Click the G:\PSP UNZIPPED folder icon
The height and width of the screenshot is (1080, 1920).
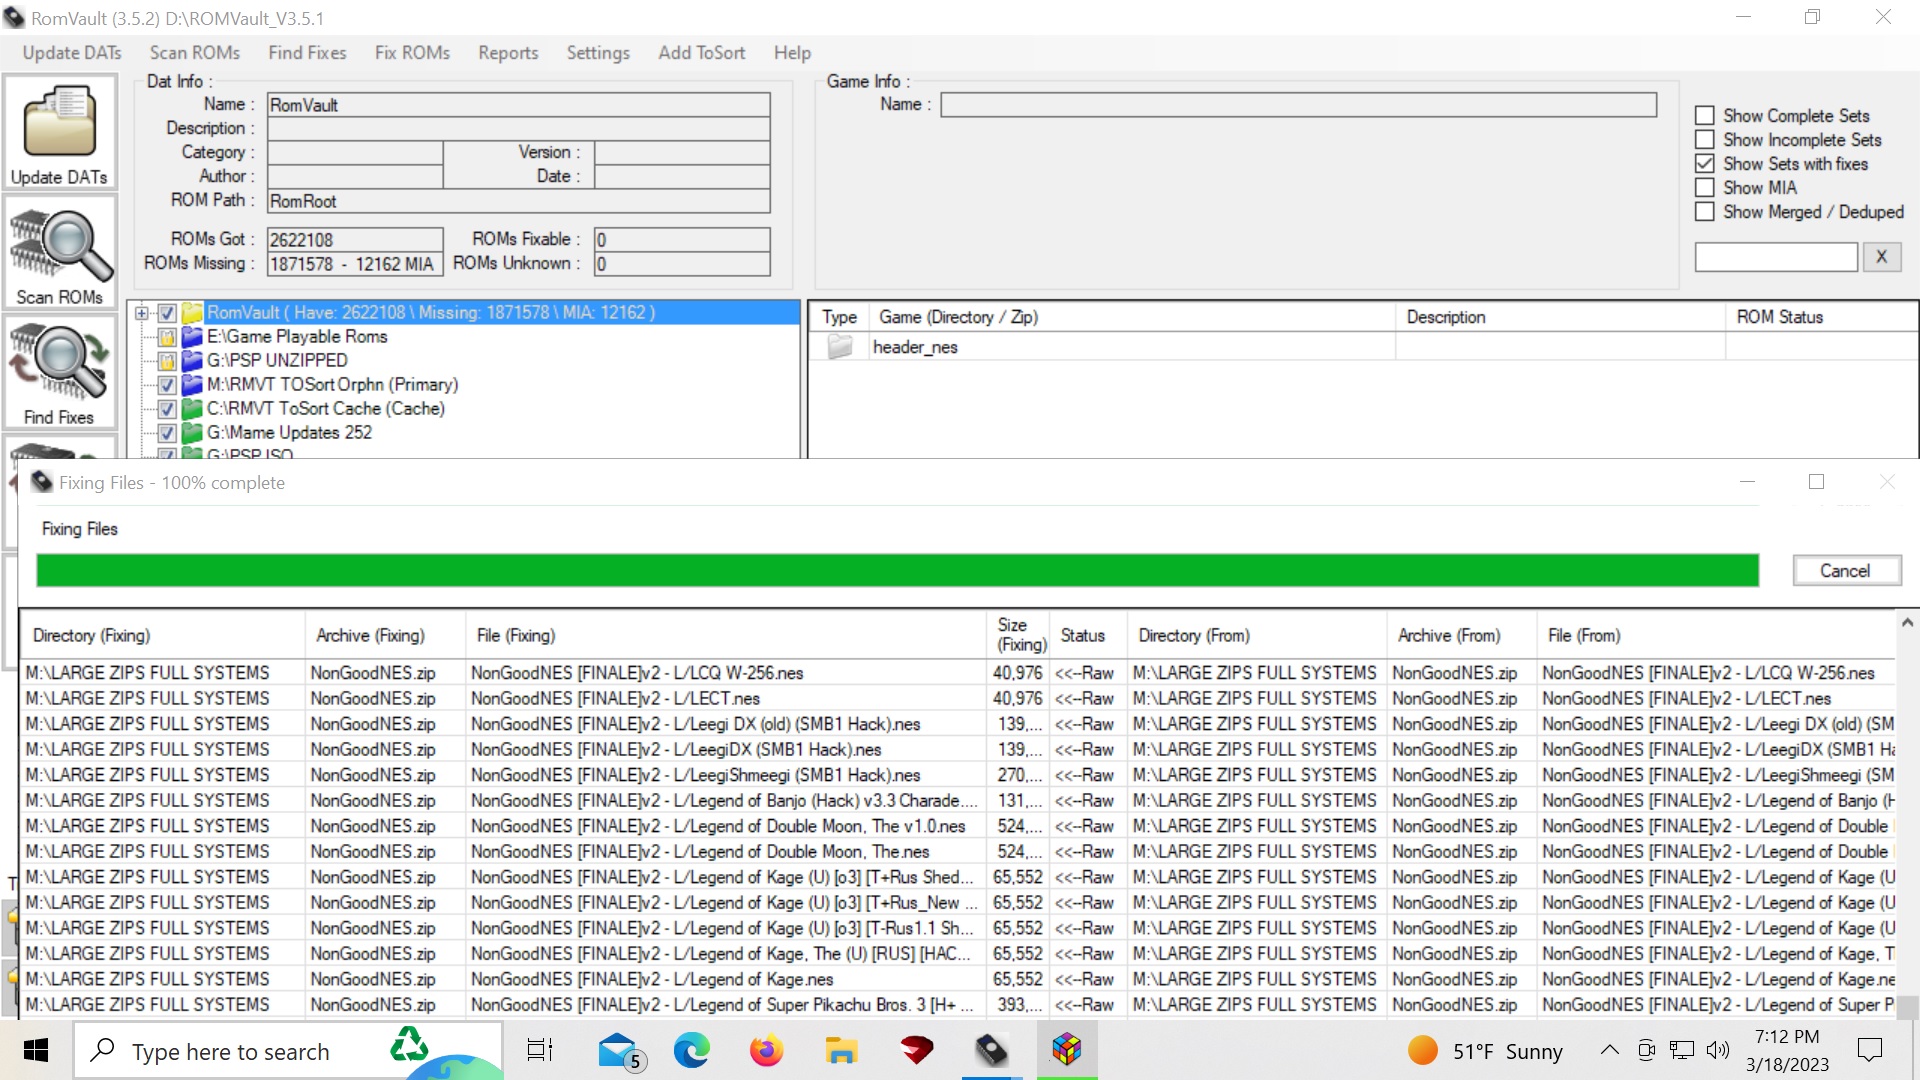coord(192,361)
